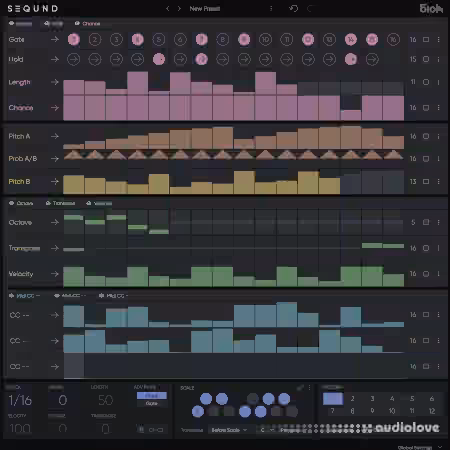
Task: Click the undo icon in header
Action: [x=294, y=8]
